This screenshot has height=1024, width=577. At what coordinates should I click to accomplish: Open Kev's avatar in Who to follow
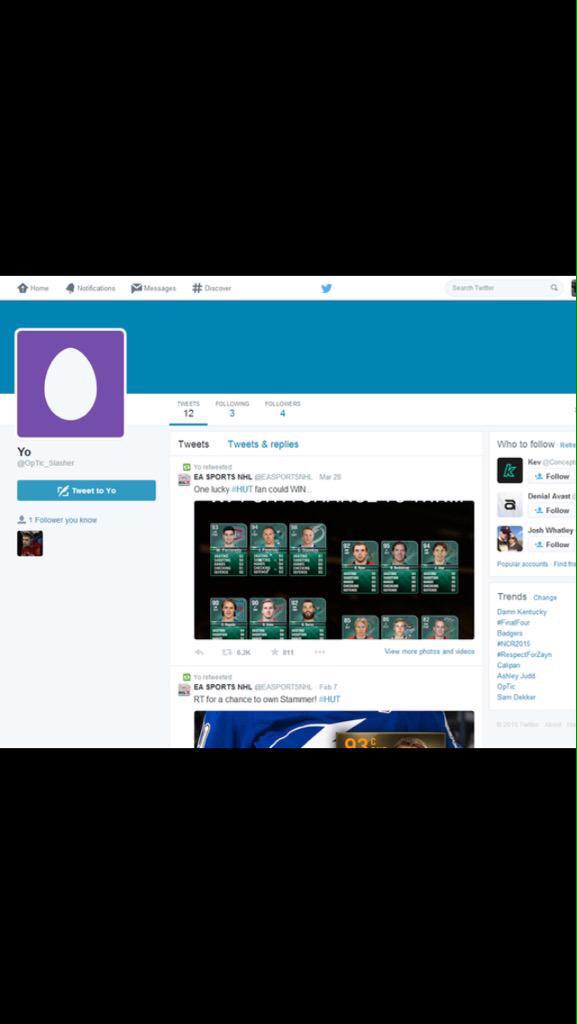(510, 470)
